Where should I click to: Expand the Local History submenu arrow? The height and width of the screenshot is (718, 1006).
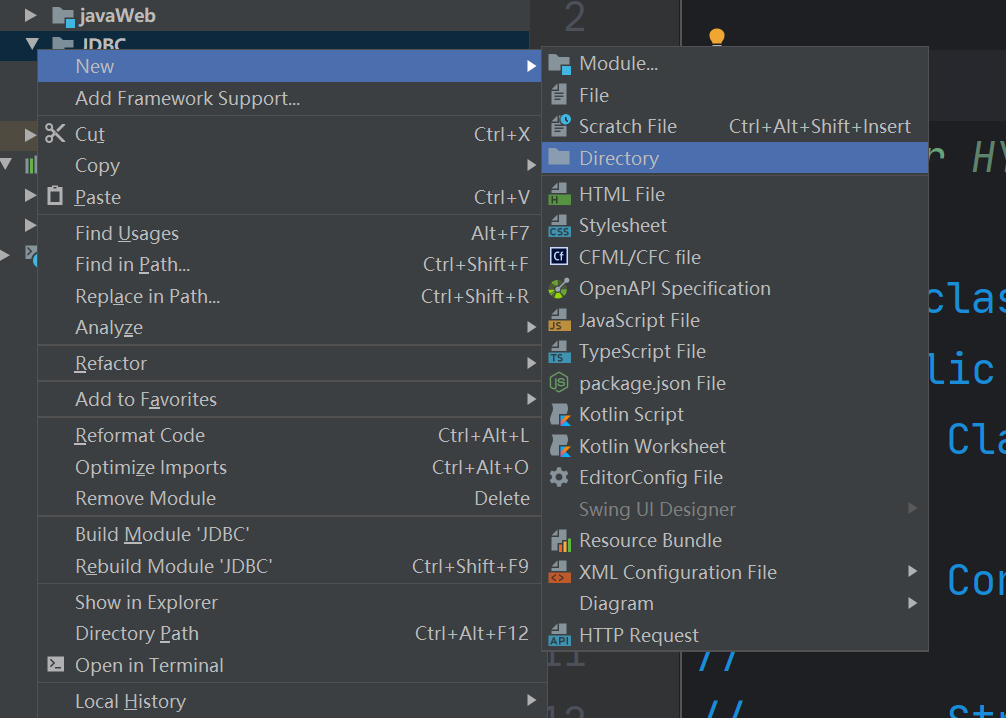[531, 701]
